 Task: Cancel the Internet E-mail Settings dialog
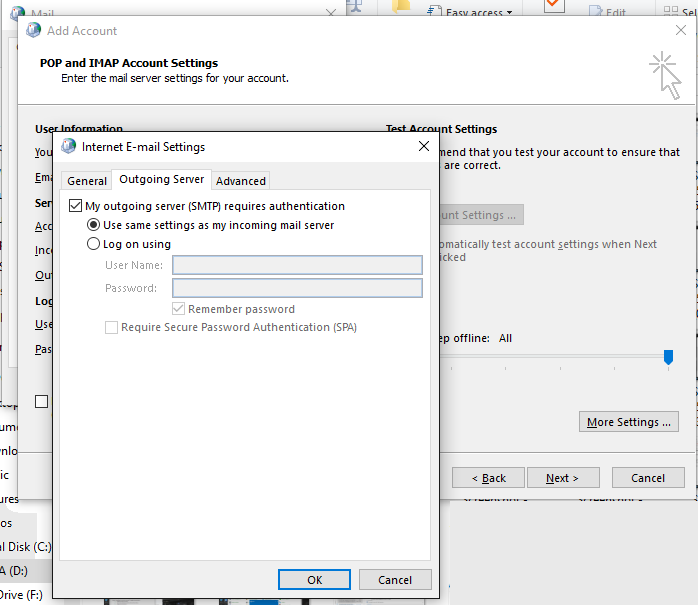pos(394,580)
